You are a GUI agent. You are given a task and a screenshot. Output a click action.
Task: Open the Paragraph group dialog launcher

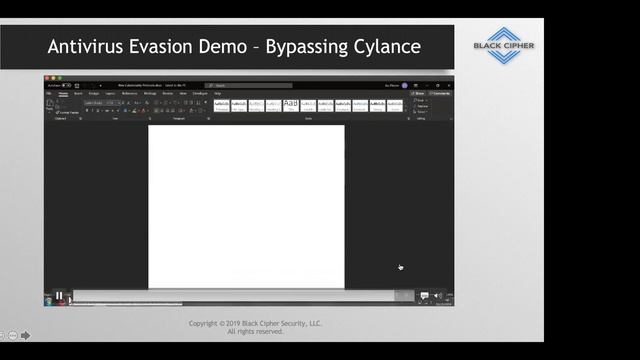(x=209, y=118)
